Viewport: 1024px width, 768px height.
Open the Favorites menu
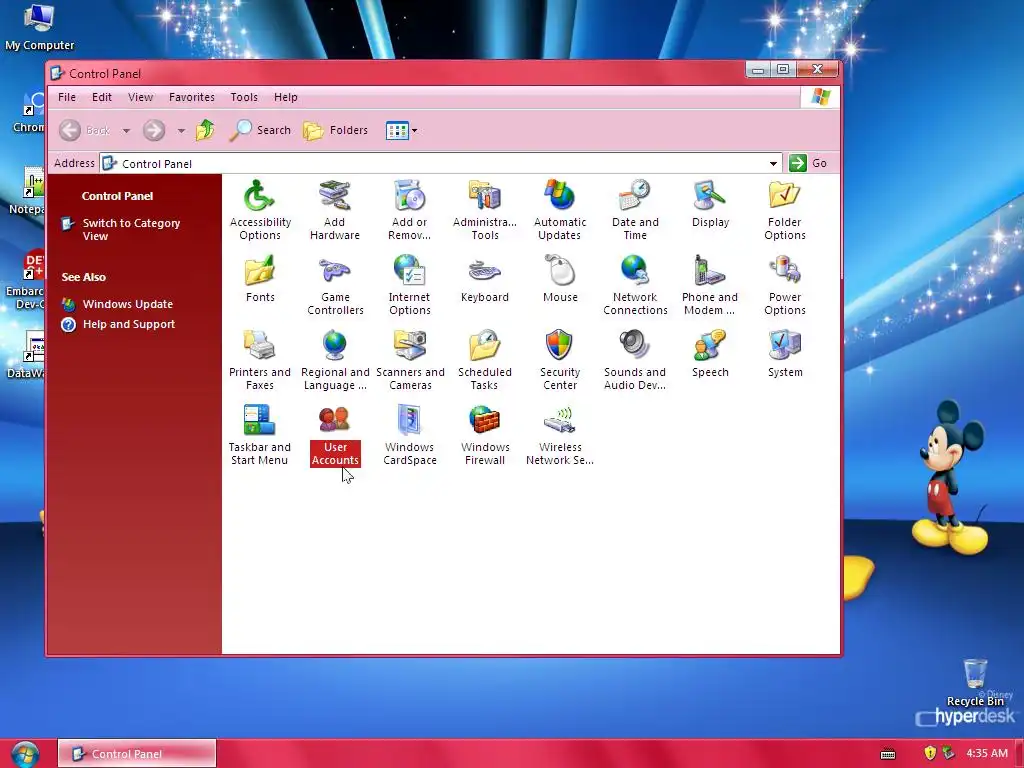(x=191, y=97)
